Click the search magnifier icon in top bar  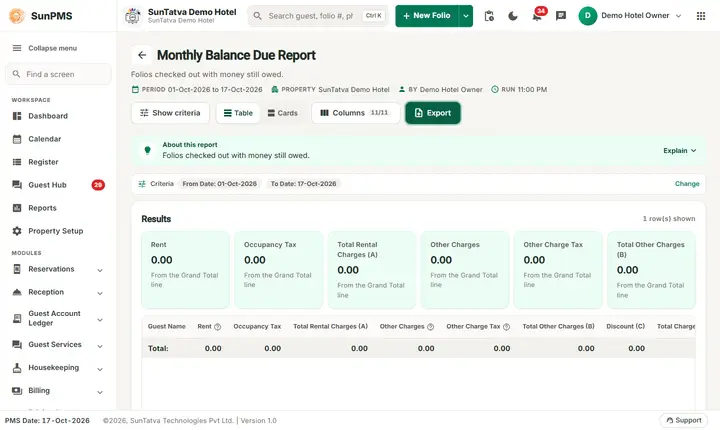coord(258,16)
